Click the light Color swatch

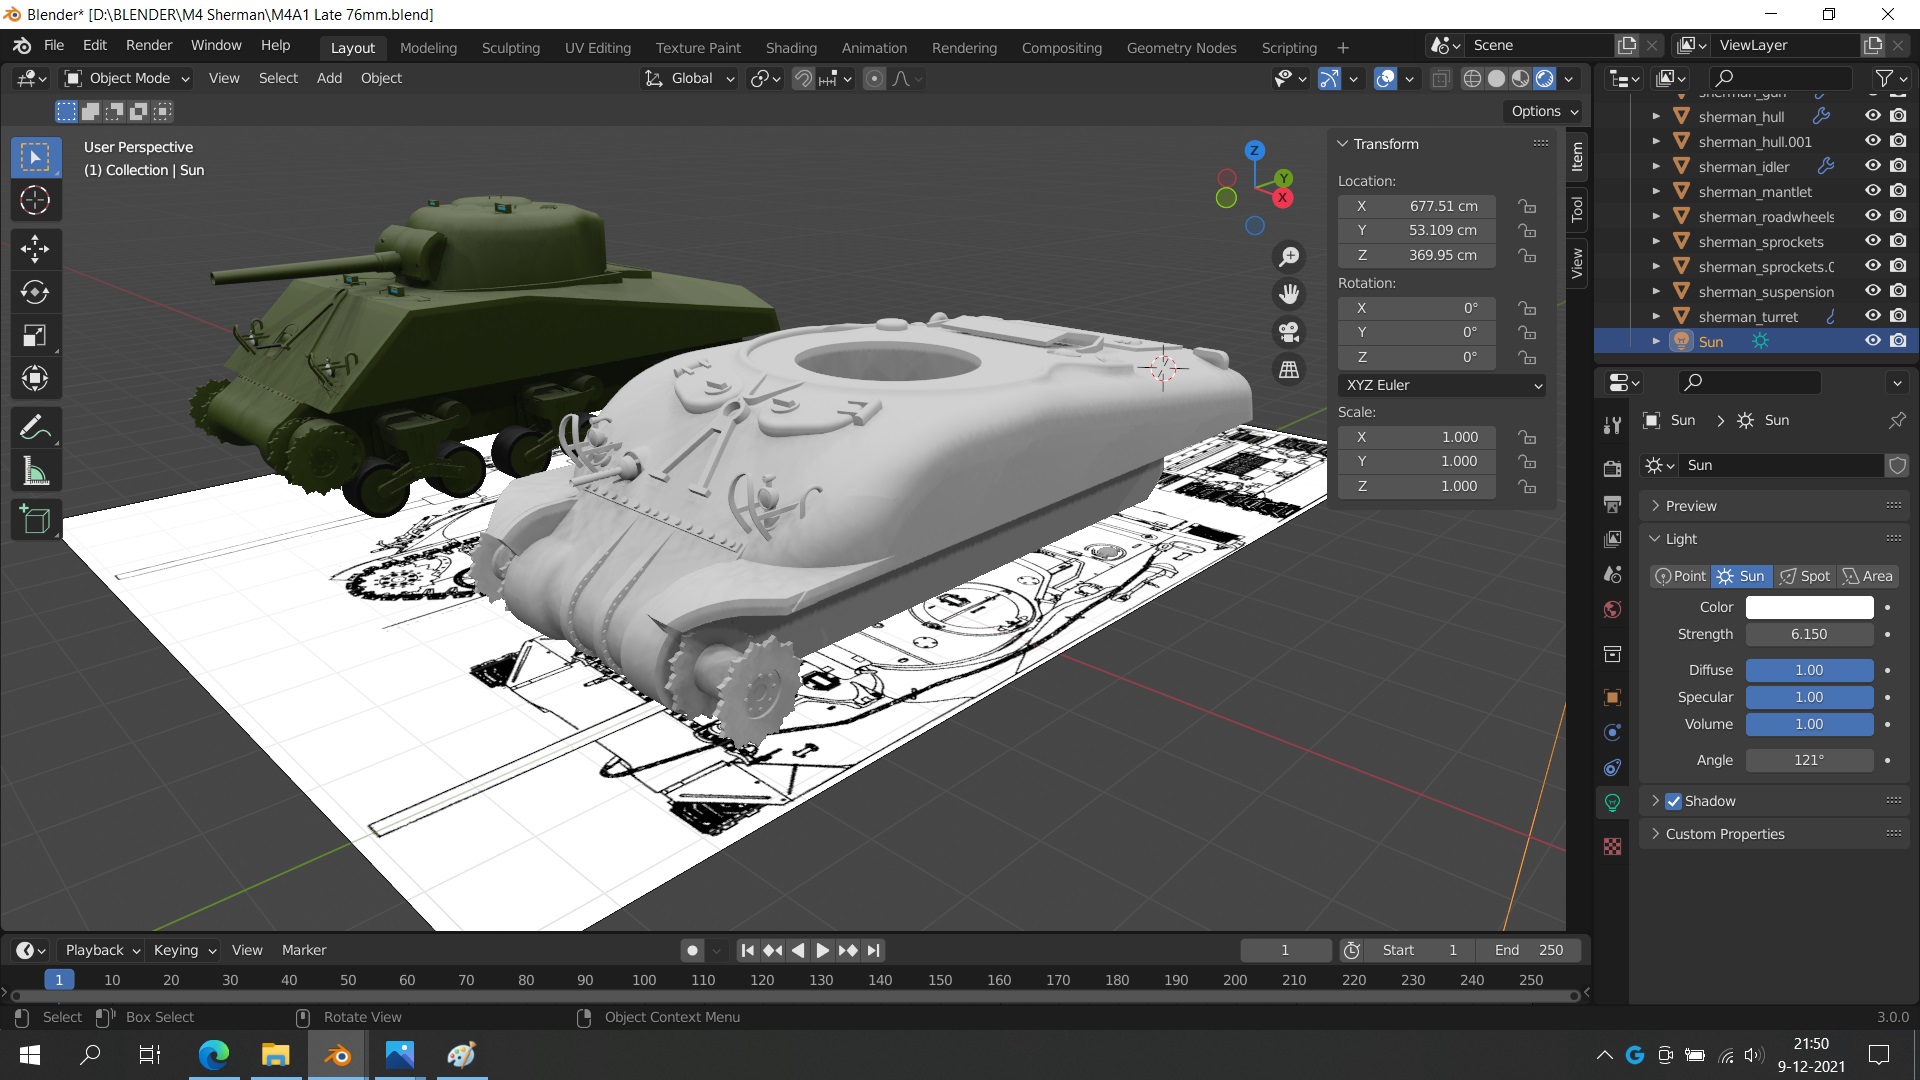tap(1808, 607)
